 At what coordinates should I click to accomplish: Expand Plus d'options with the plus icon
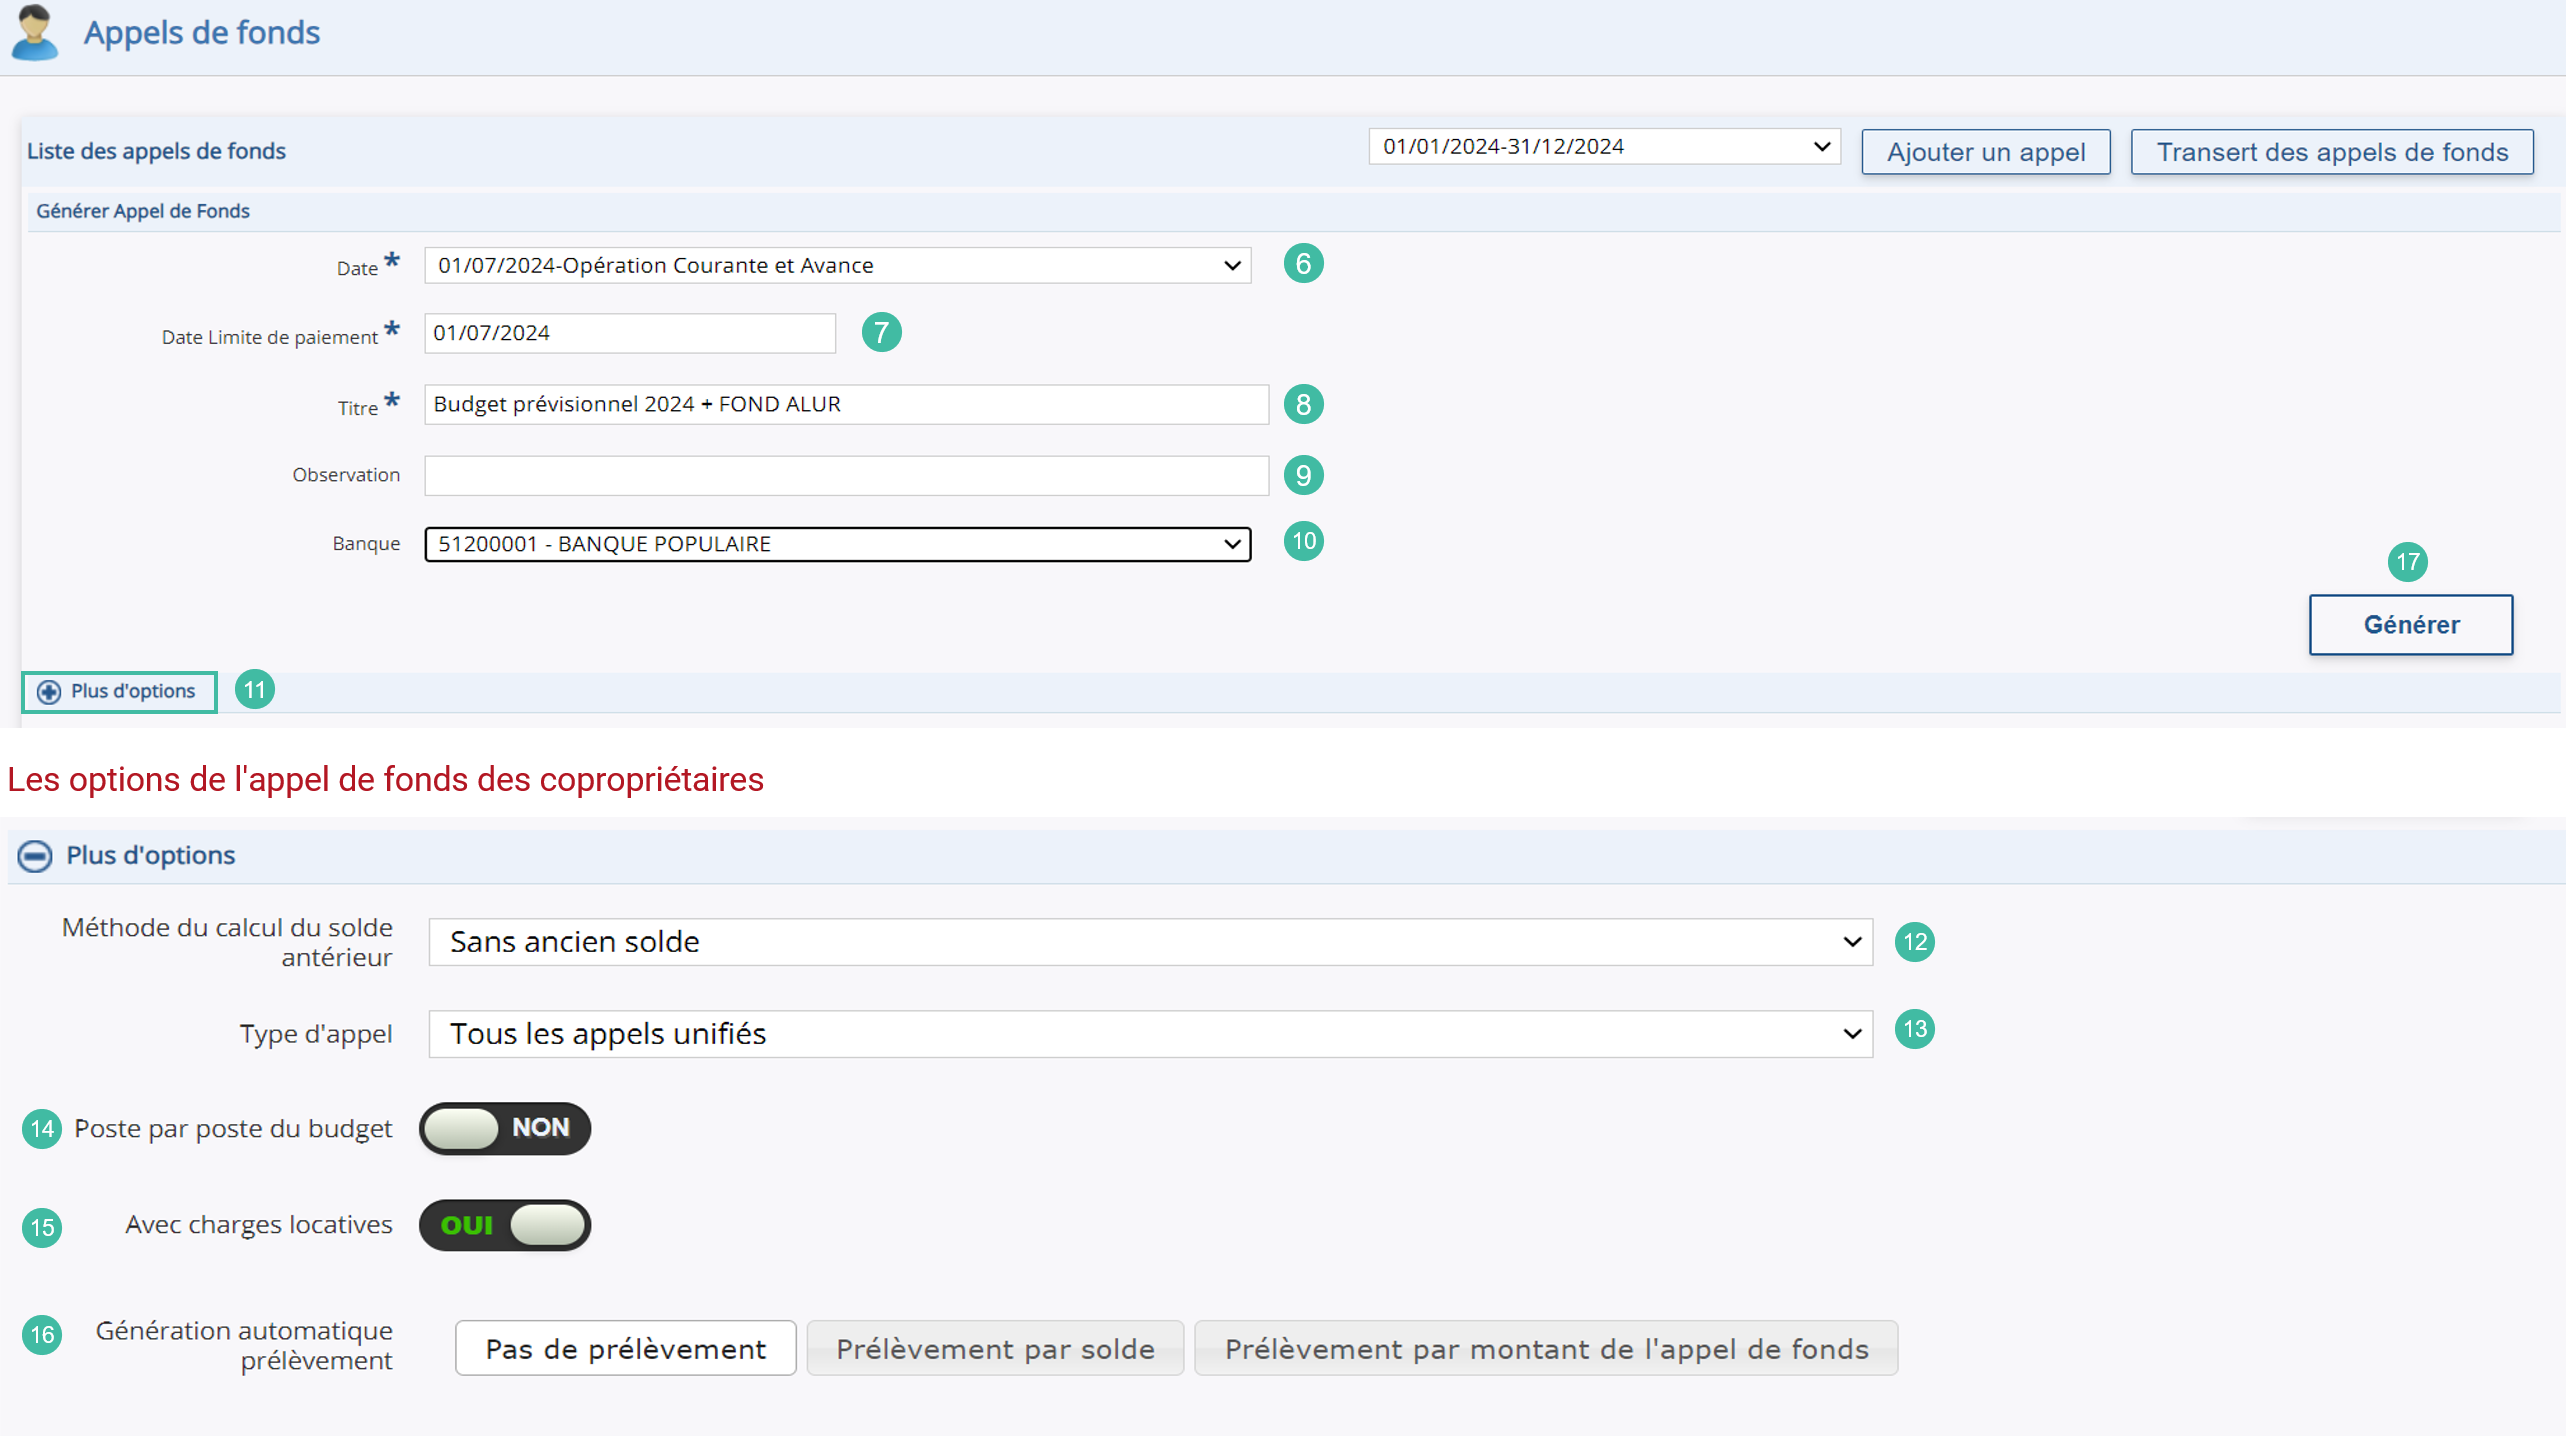tap(49, 692)
